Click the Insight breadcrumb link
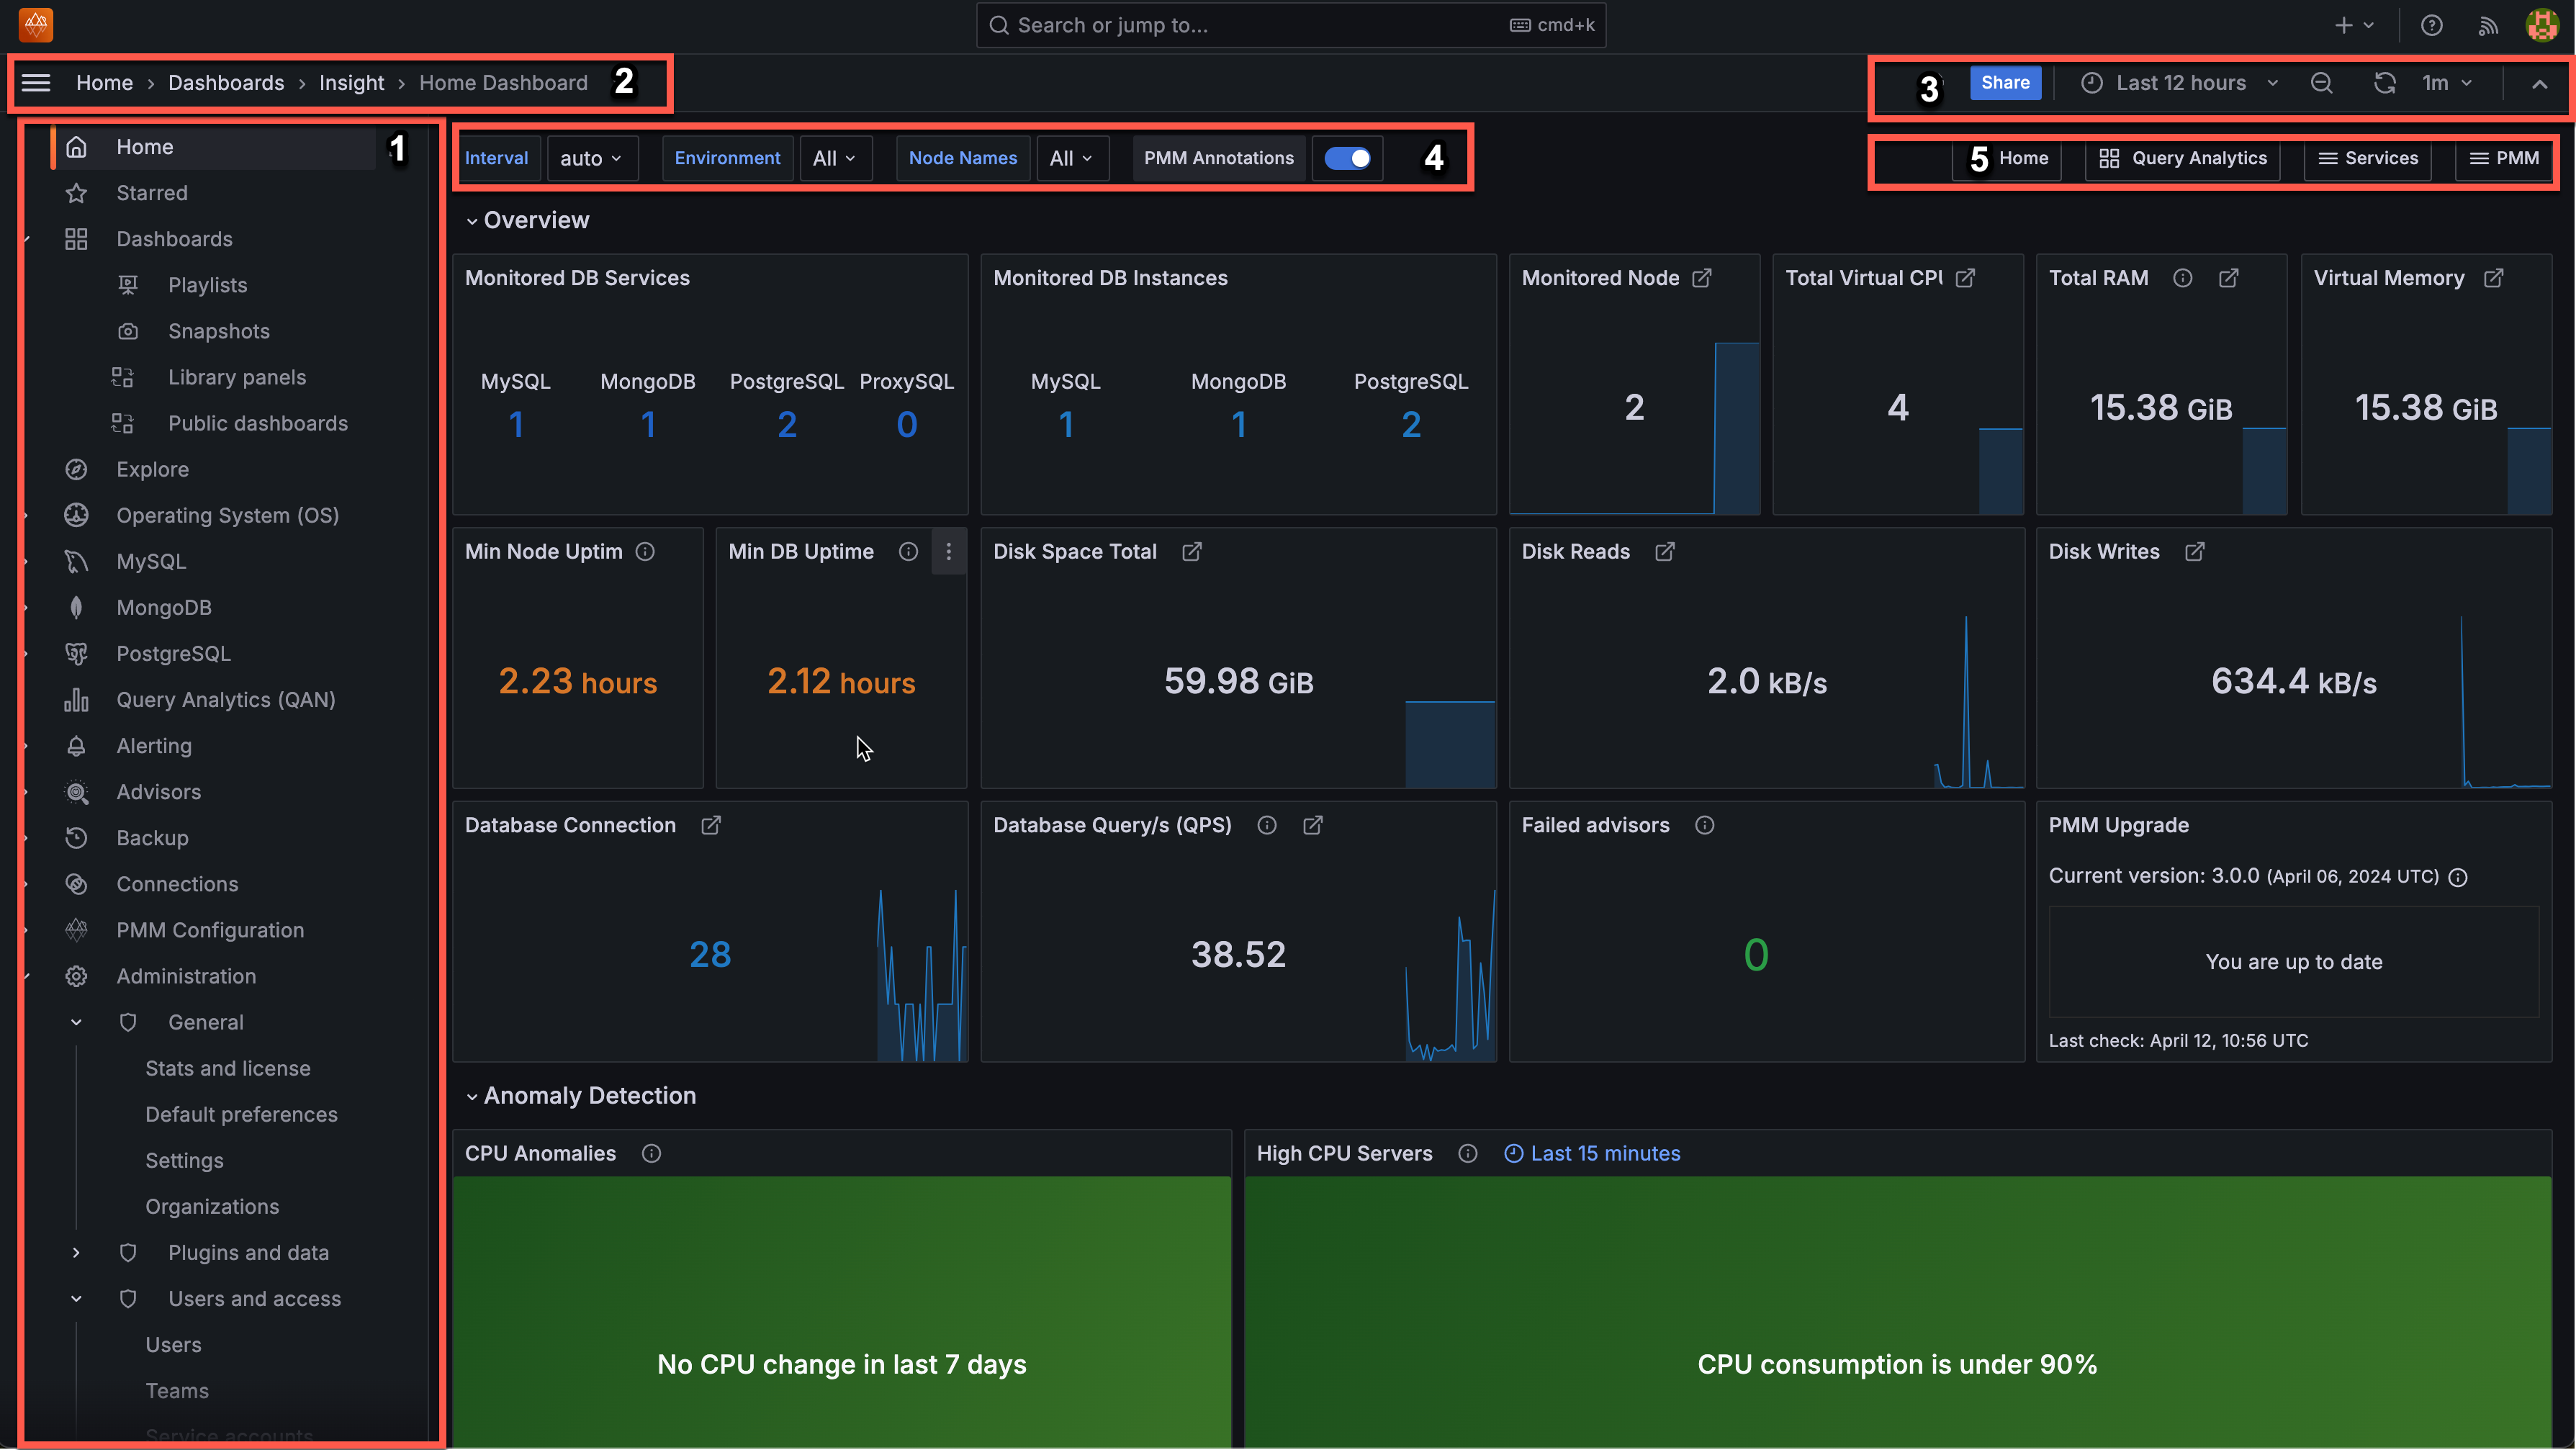 pos(351,83)
